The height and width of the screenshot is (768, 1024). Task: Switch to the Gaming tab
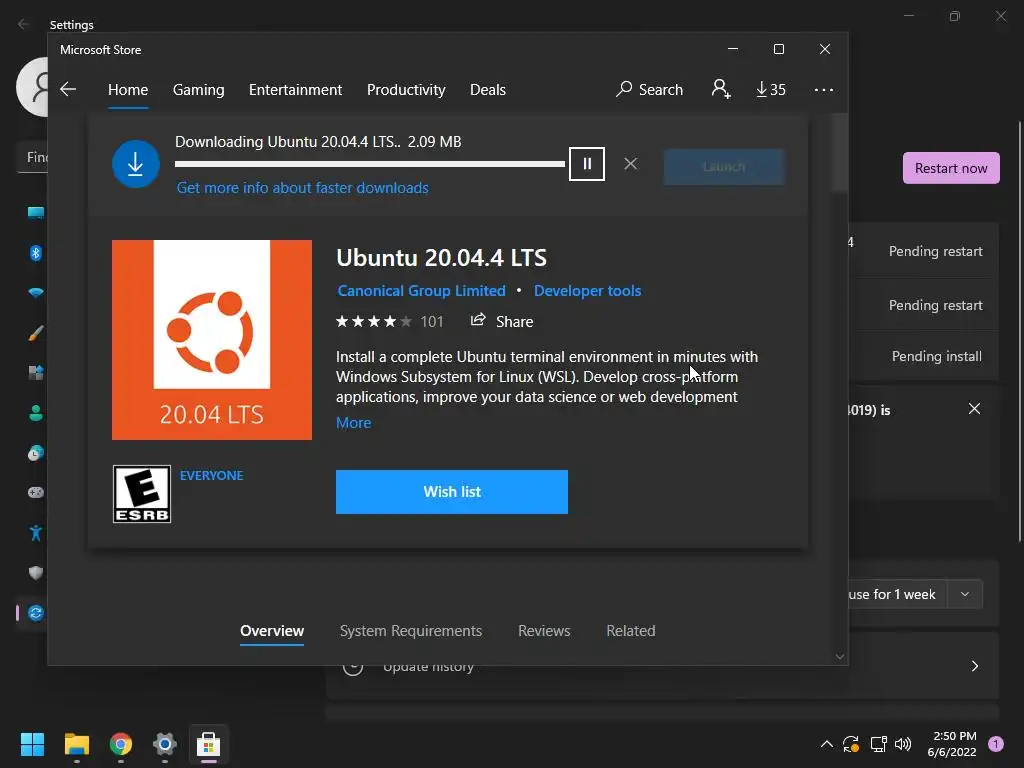pyautogui.click(x=199, y=89)
